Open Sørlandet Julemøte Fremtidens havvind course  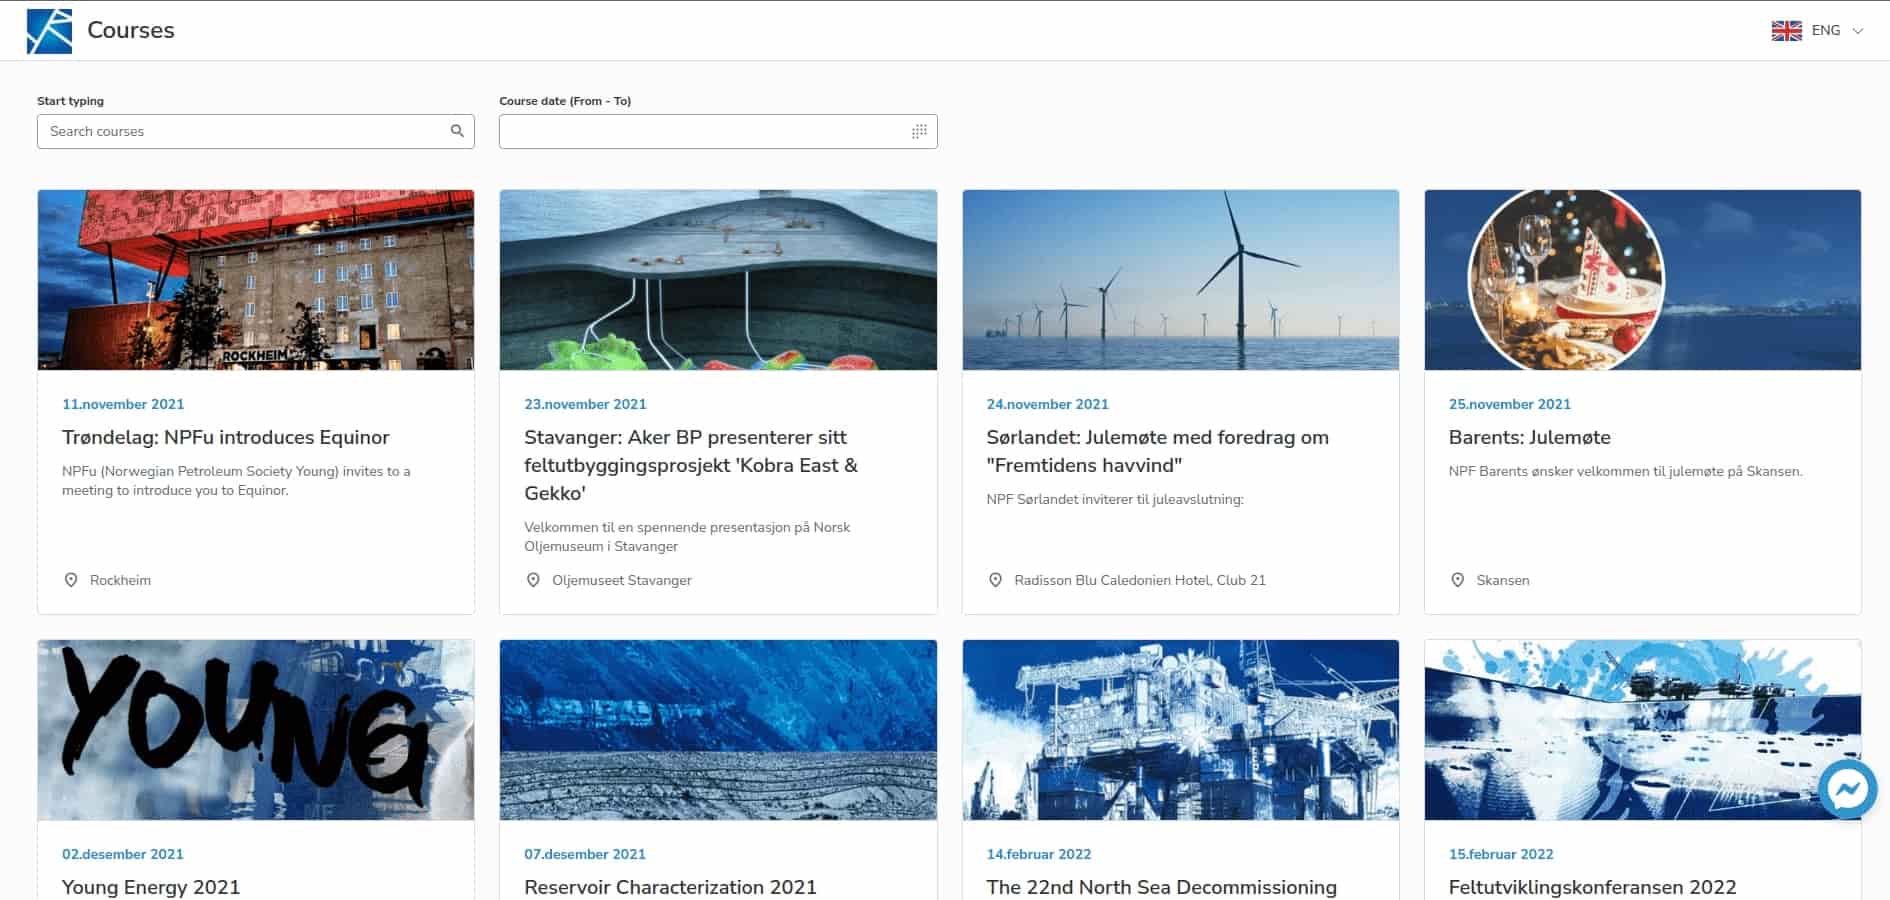[1158, 451]
